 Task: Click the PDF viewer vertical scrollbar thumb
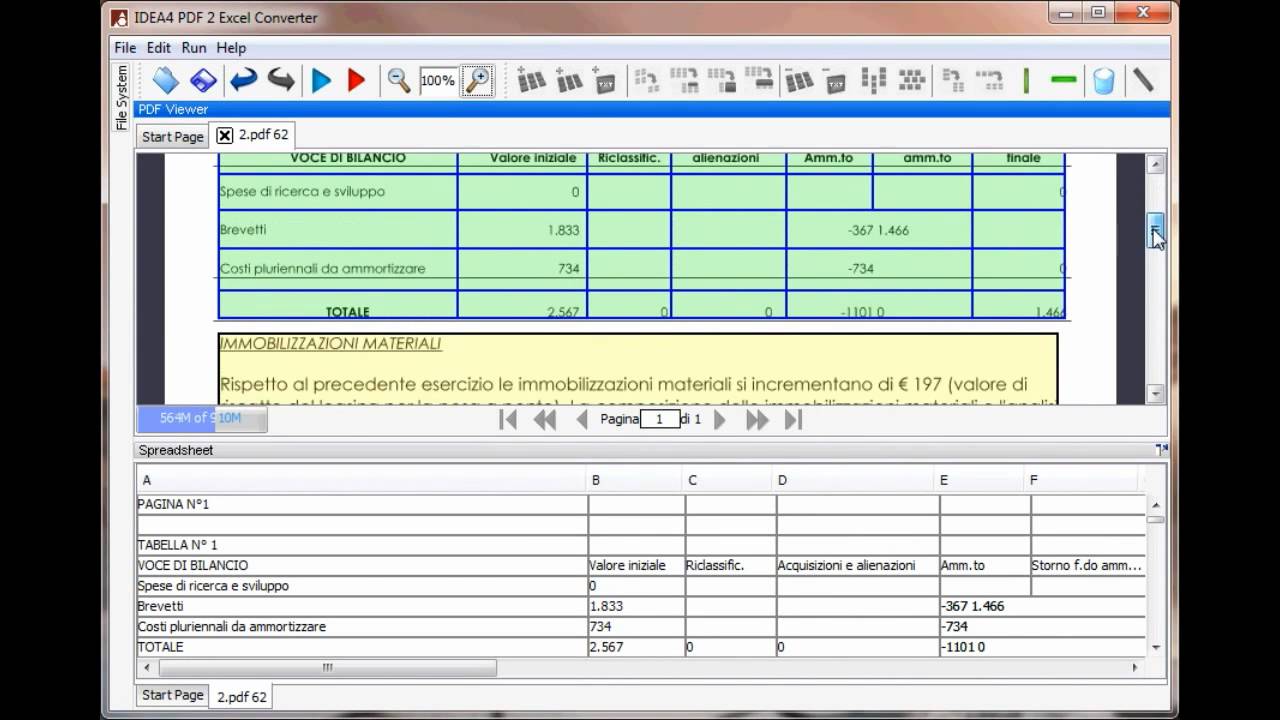click(x=1156, y=230)
